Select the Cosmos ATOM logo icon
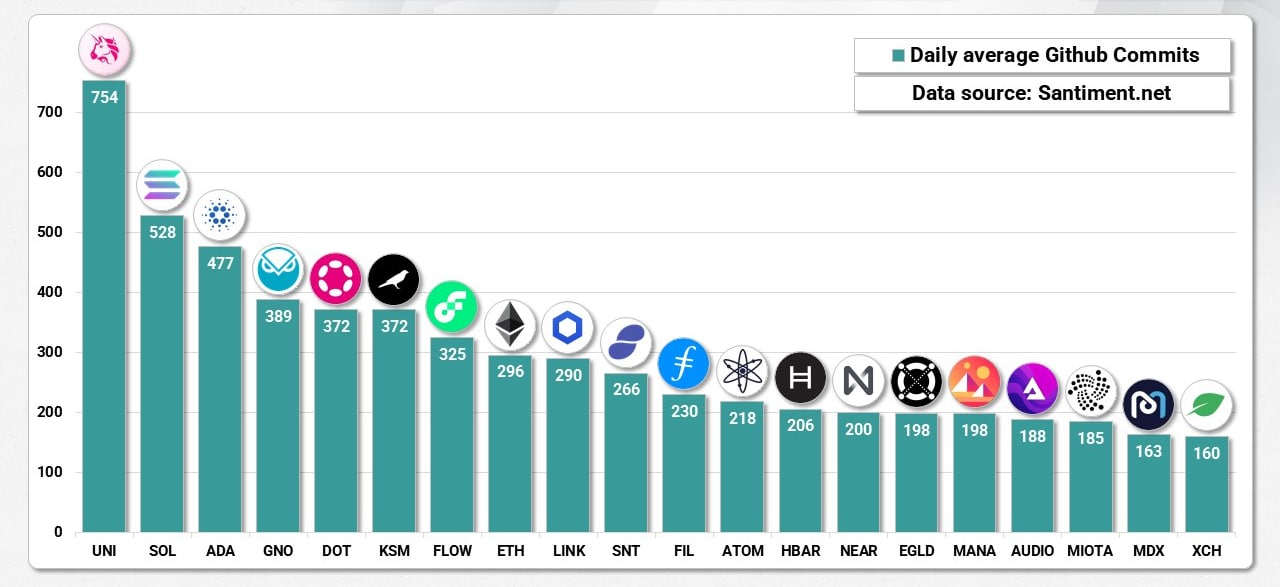Image resolution: width=1280 pixels, height=587 pixels. coord(742,372)
